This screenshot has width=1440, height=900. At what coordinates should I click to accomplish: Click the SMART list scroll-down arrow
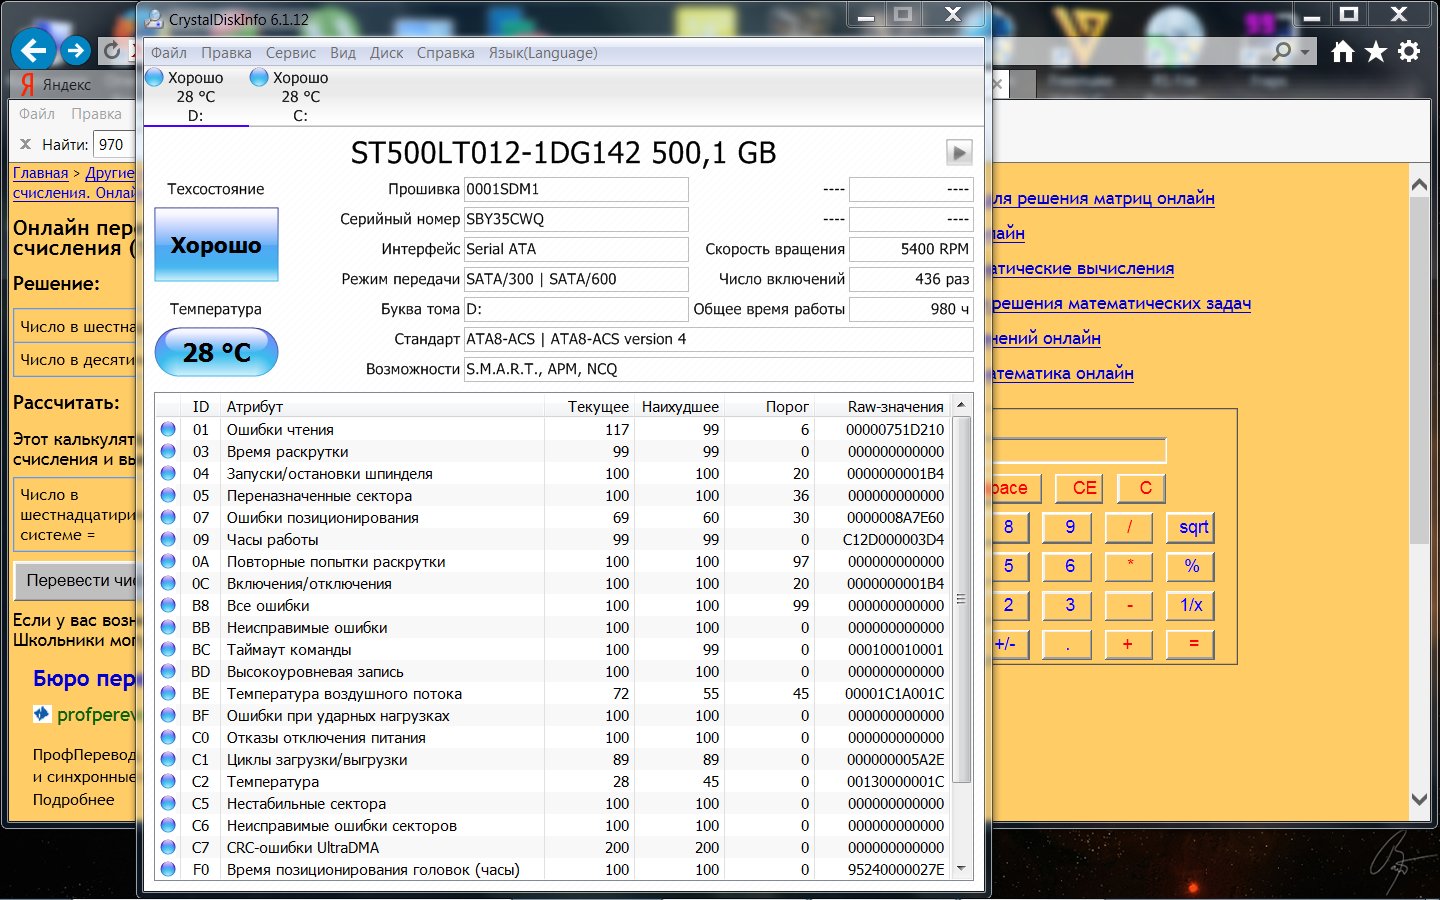(961, 869)
